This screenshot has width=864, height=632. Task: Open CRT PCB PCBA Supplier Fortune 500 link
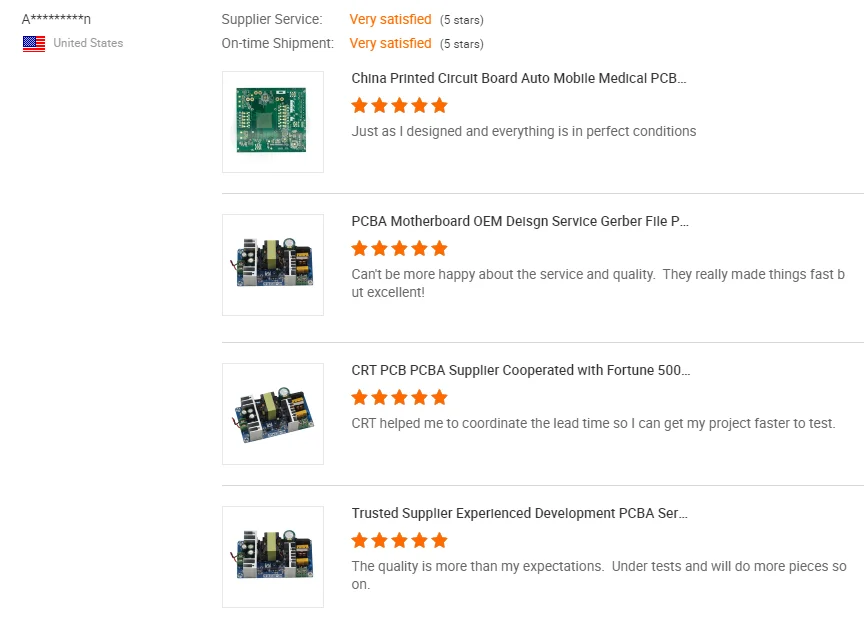click(x=520, y=370)
